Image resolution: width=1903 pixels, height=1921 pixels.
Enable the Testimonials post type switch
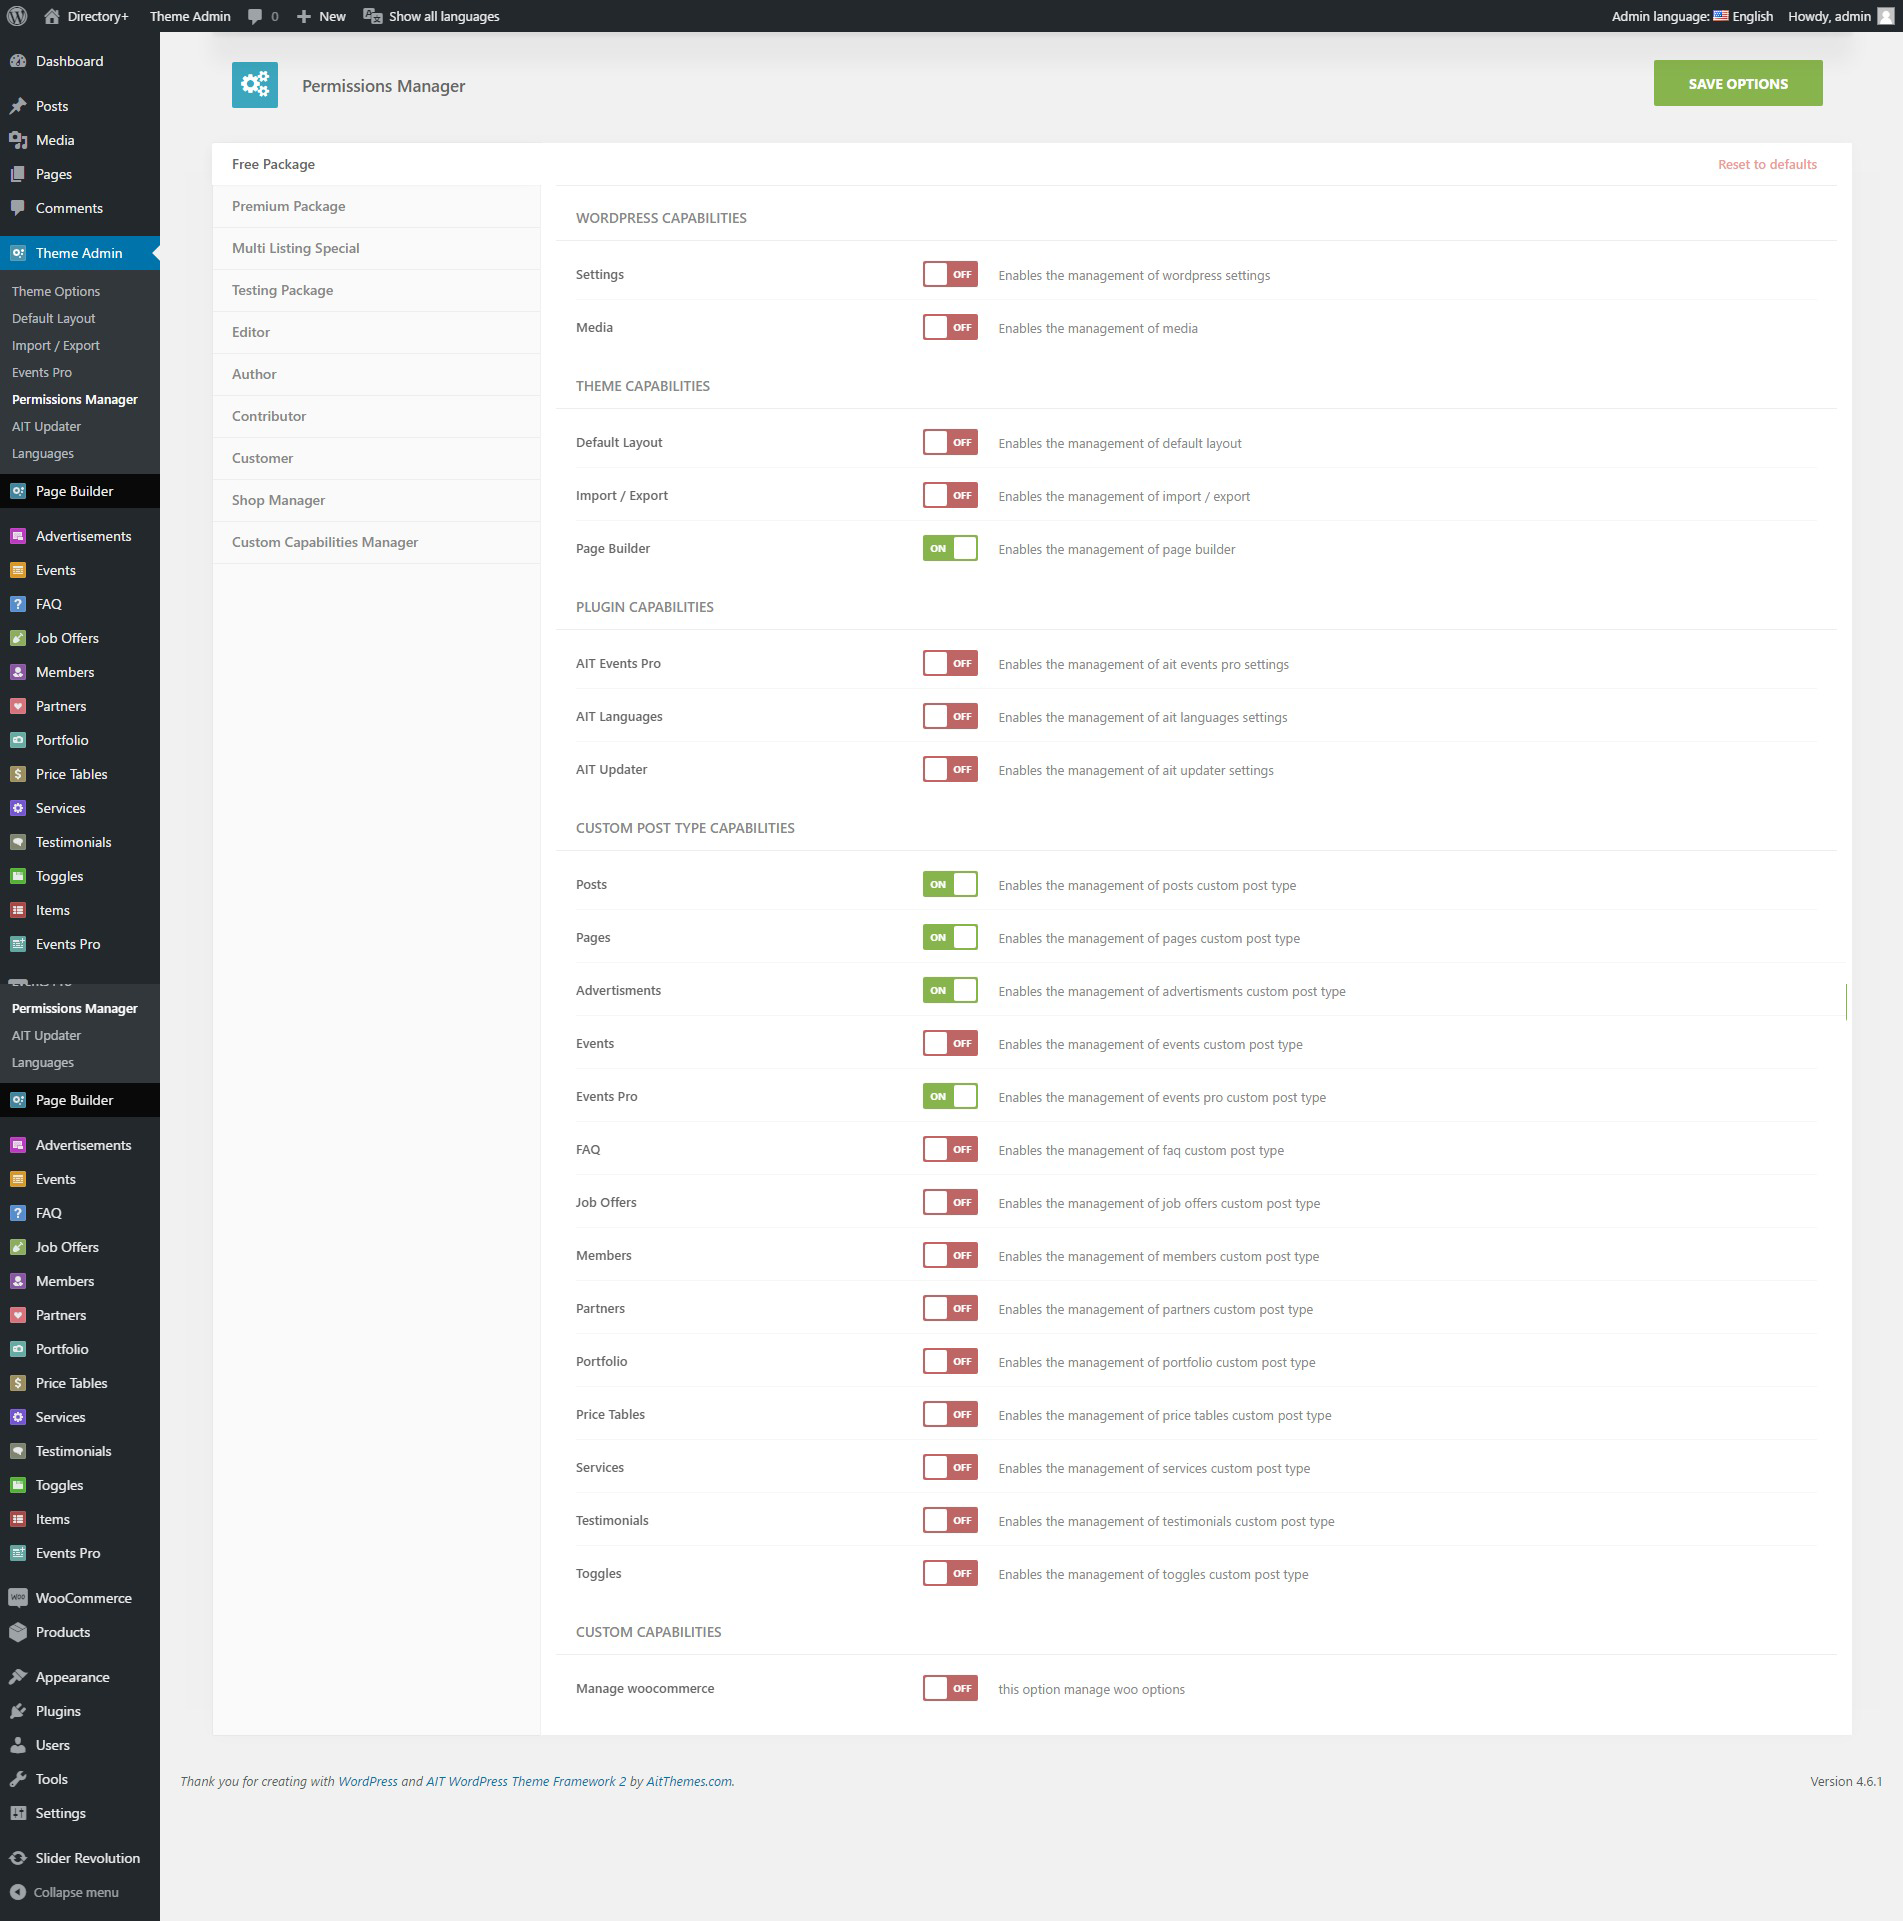pyautogui.click(x=950, y=1520)
